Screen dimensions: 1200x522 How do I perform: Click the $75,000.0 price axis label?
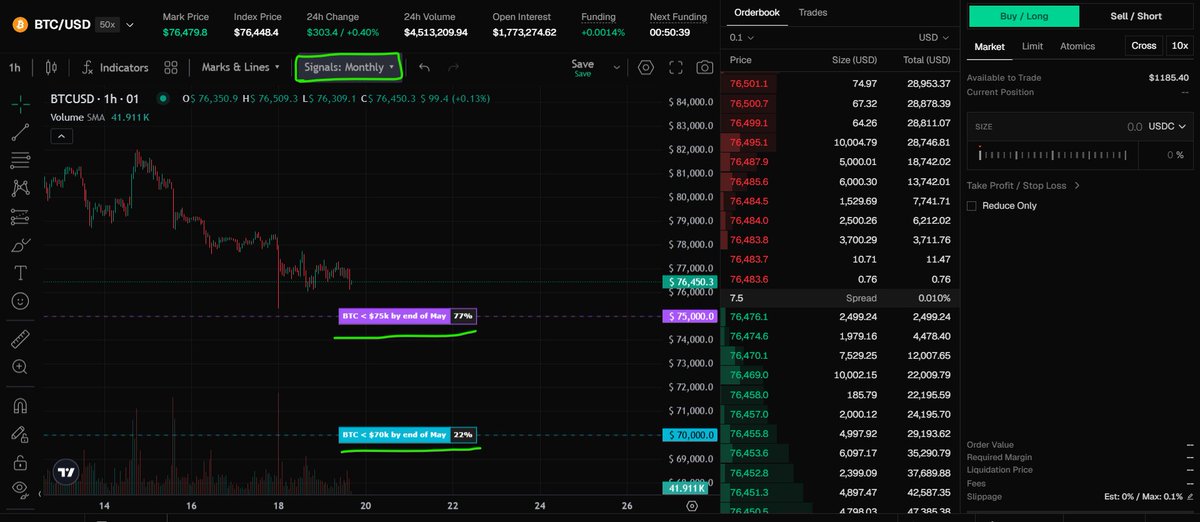click(691, 316)
